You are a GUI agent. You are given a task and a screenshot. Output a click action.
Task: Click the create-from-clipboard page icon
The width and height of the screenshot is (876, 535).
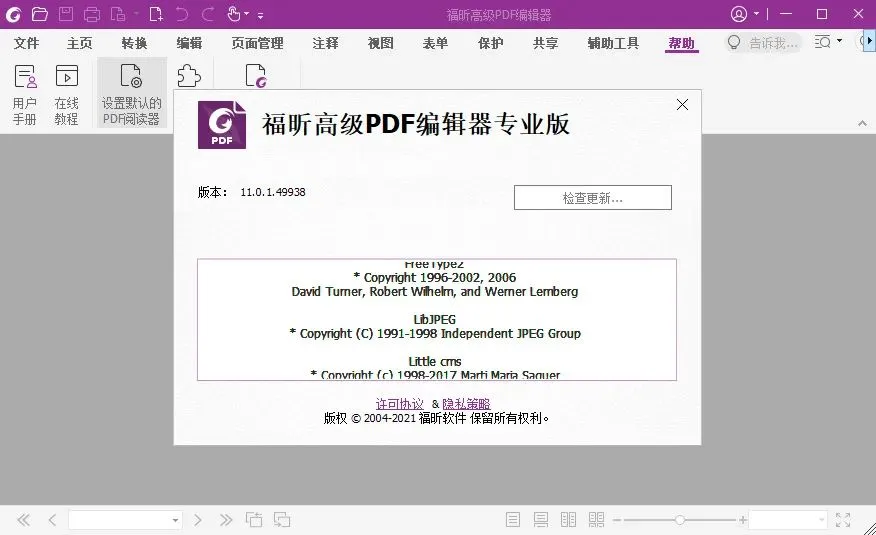118,14
